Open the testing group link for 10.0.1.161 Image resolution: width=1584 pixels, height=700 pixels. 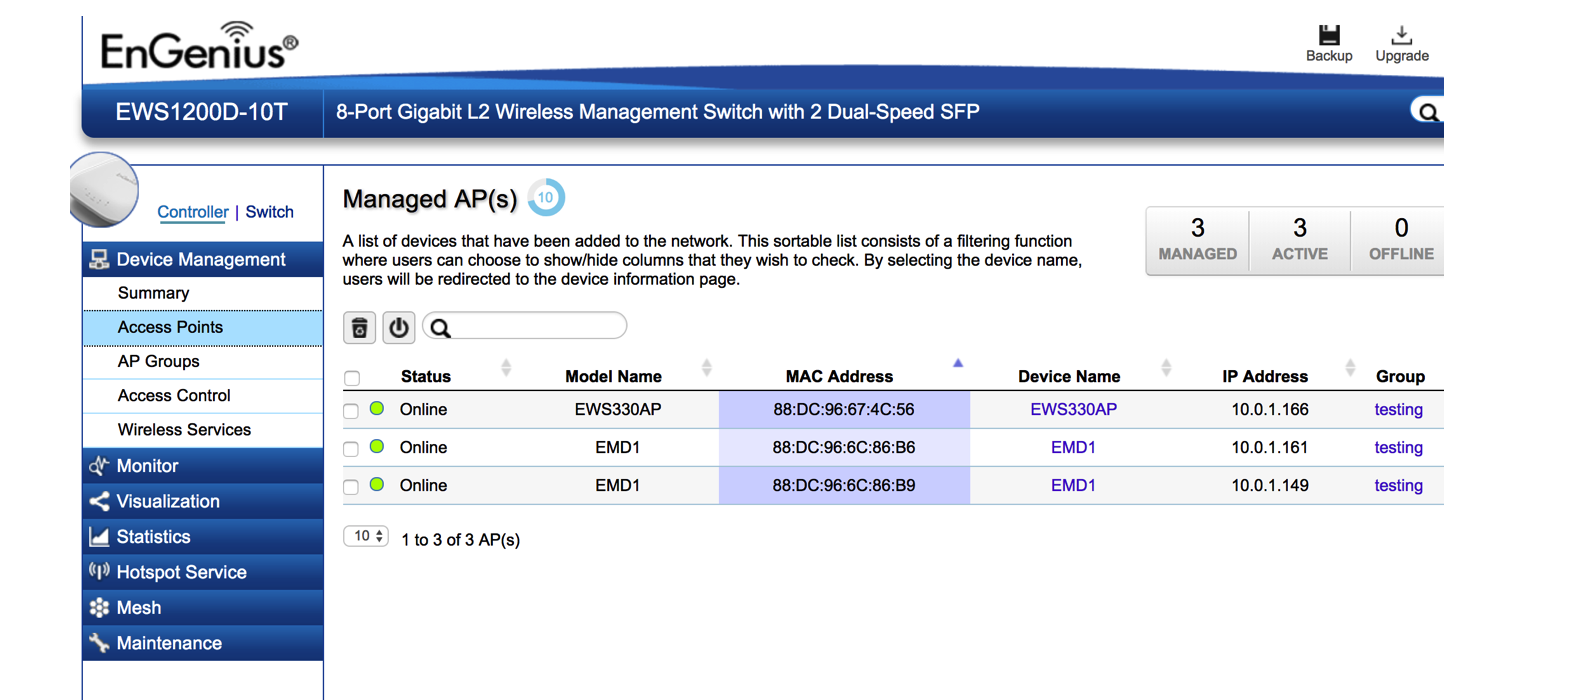tap(1398, 447)
